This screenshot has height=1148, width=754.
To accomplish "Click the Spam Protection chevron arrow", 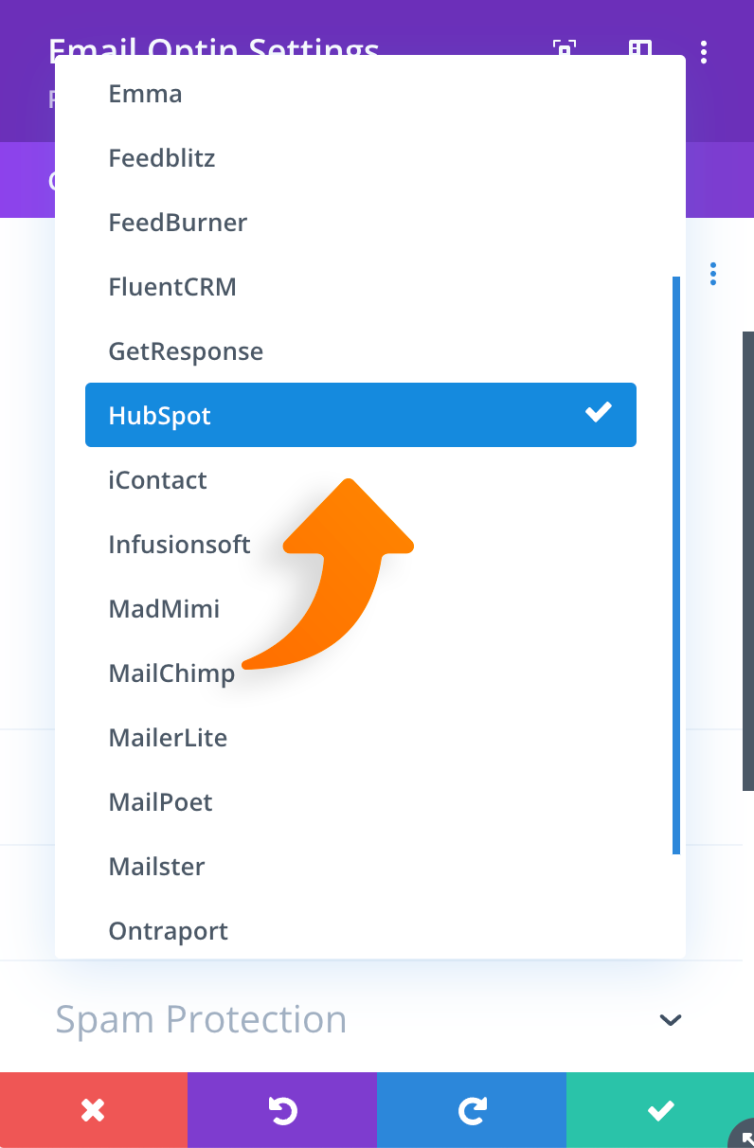I will point(670,1019).
